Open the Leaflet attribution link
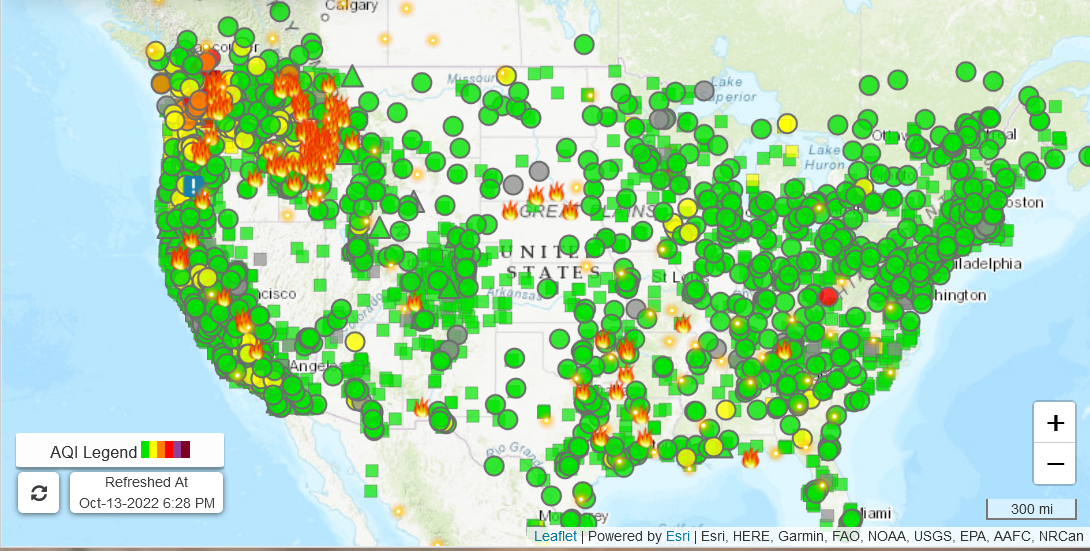The width and height of the screenshot is (1090, 551). tap(555, 537)
